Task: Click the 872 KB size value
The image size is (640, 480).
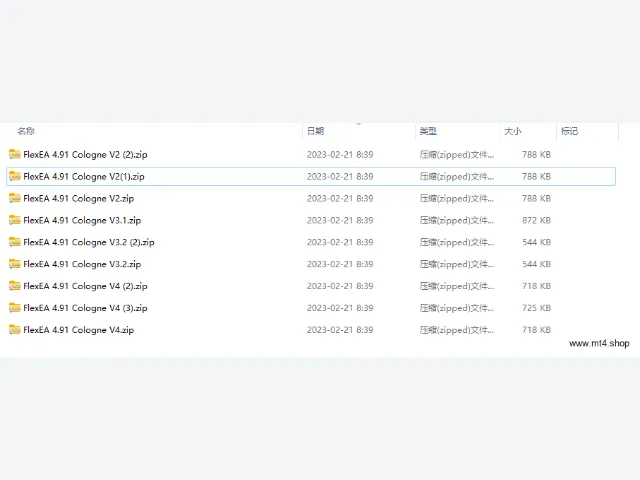Action: [x=536, y=220]
